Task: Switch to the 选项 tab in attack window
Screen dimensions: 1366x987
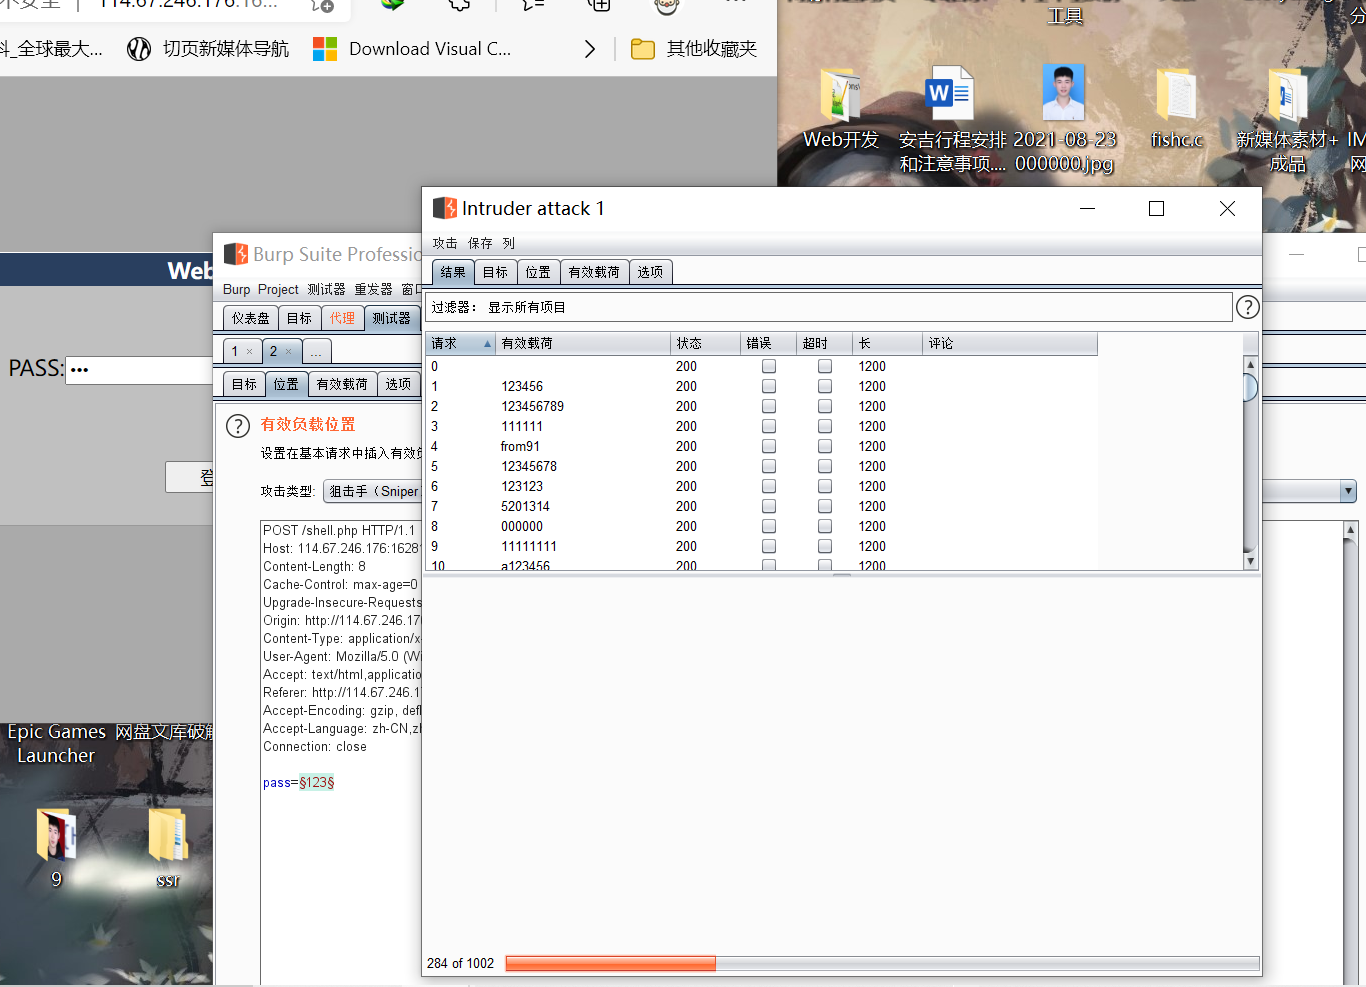Action: click(x=650, y=272)
